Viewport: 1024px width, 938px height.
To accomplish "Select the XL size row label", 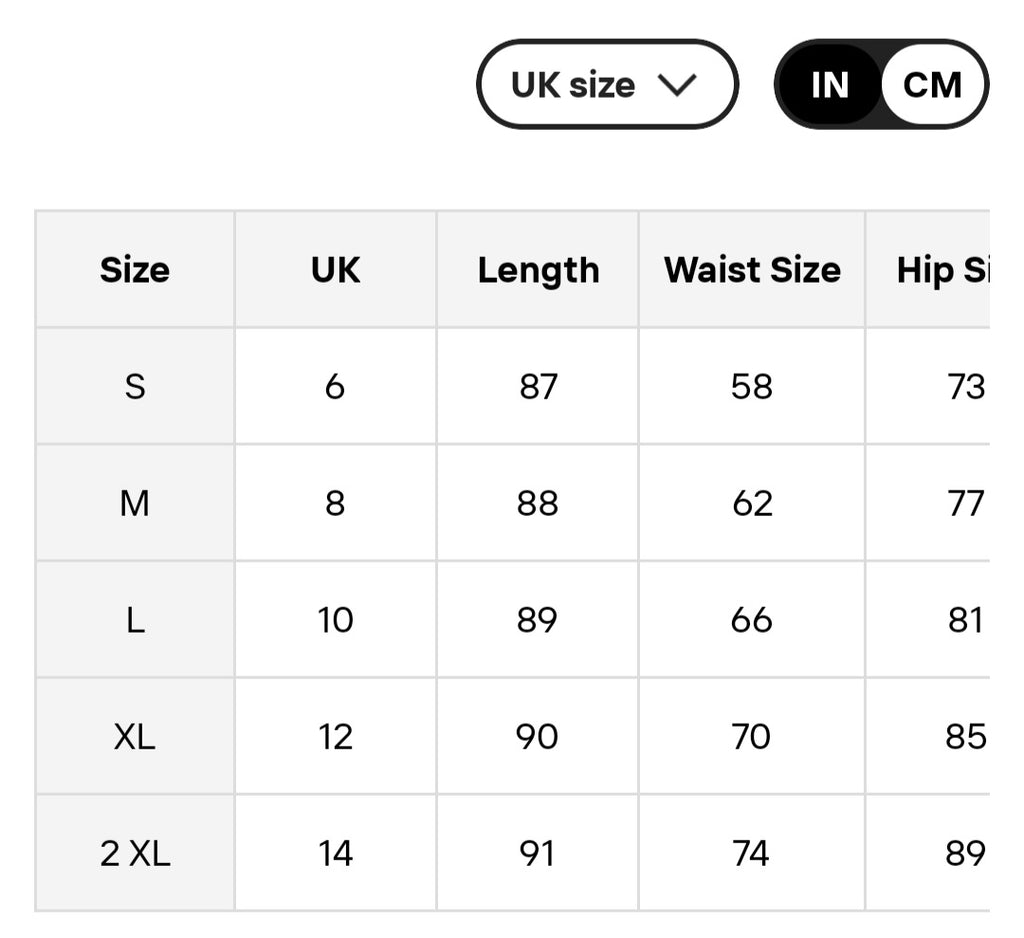I will pos(135,736).
